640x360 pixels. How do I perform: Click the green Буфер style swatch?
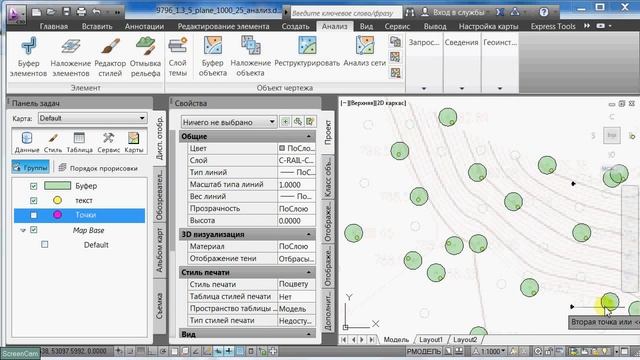click(x=57, y=186)
